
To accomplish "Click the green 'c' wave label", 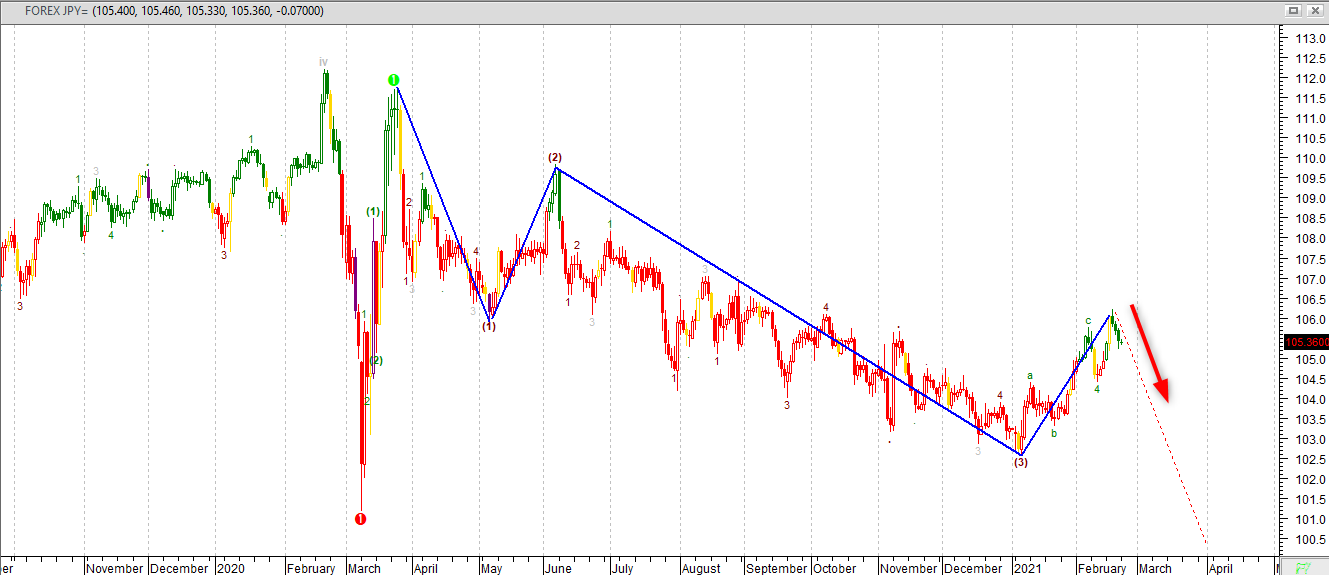I will click(x=1088, y=321).
